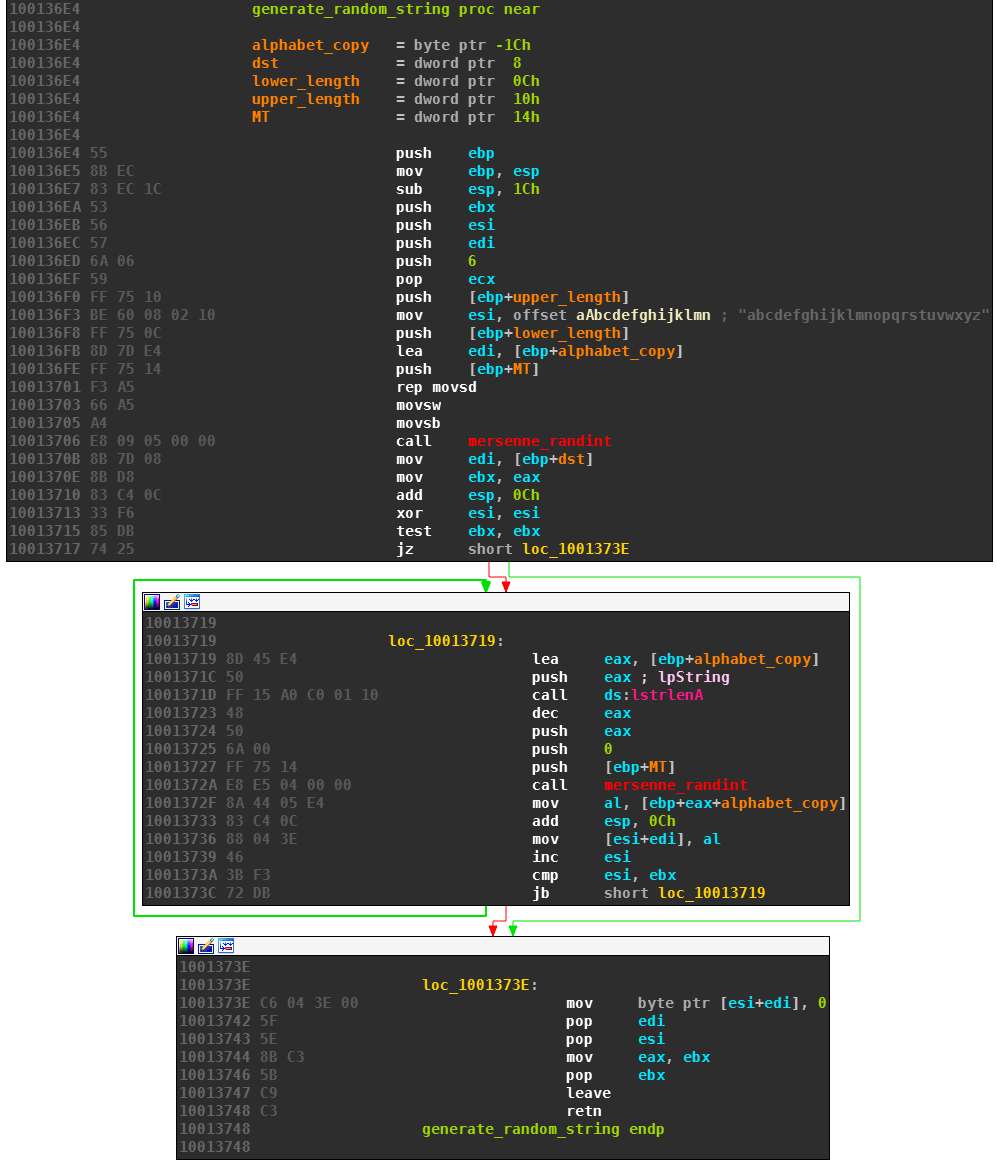Select the '[ebp+lower_length]' push operand
The image size is (997, 1167).
[x=548, y=333]
